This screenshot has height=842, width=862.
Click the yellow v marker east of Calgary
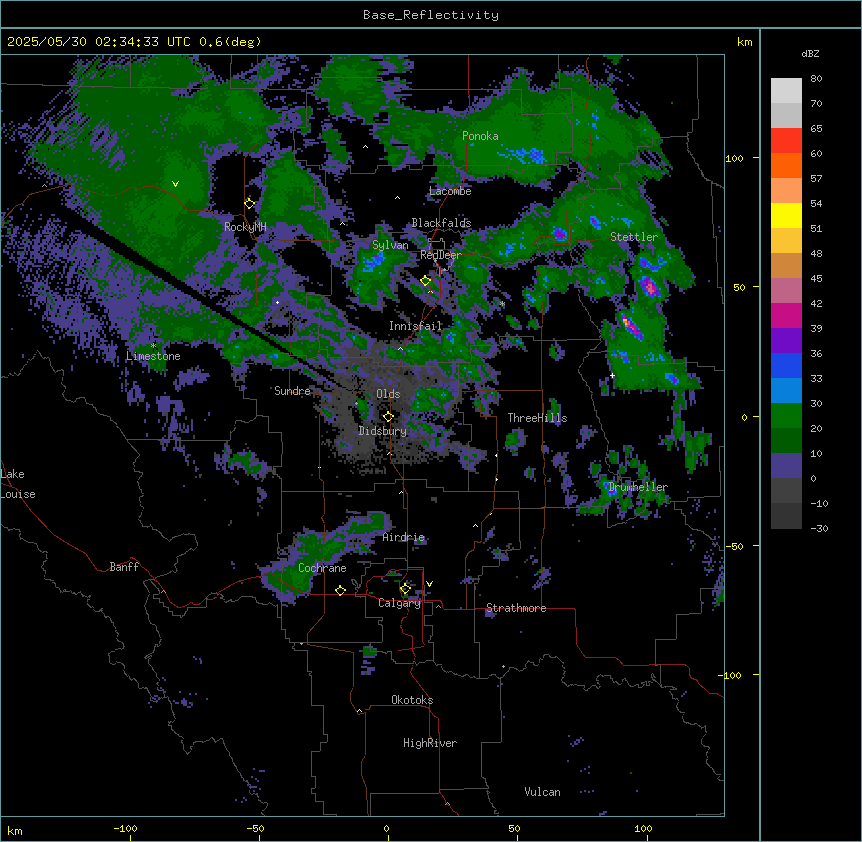tap(429, 584)
